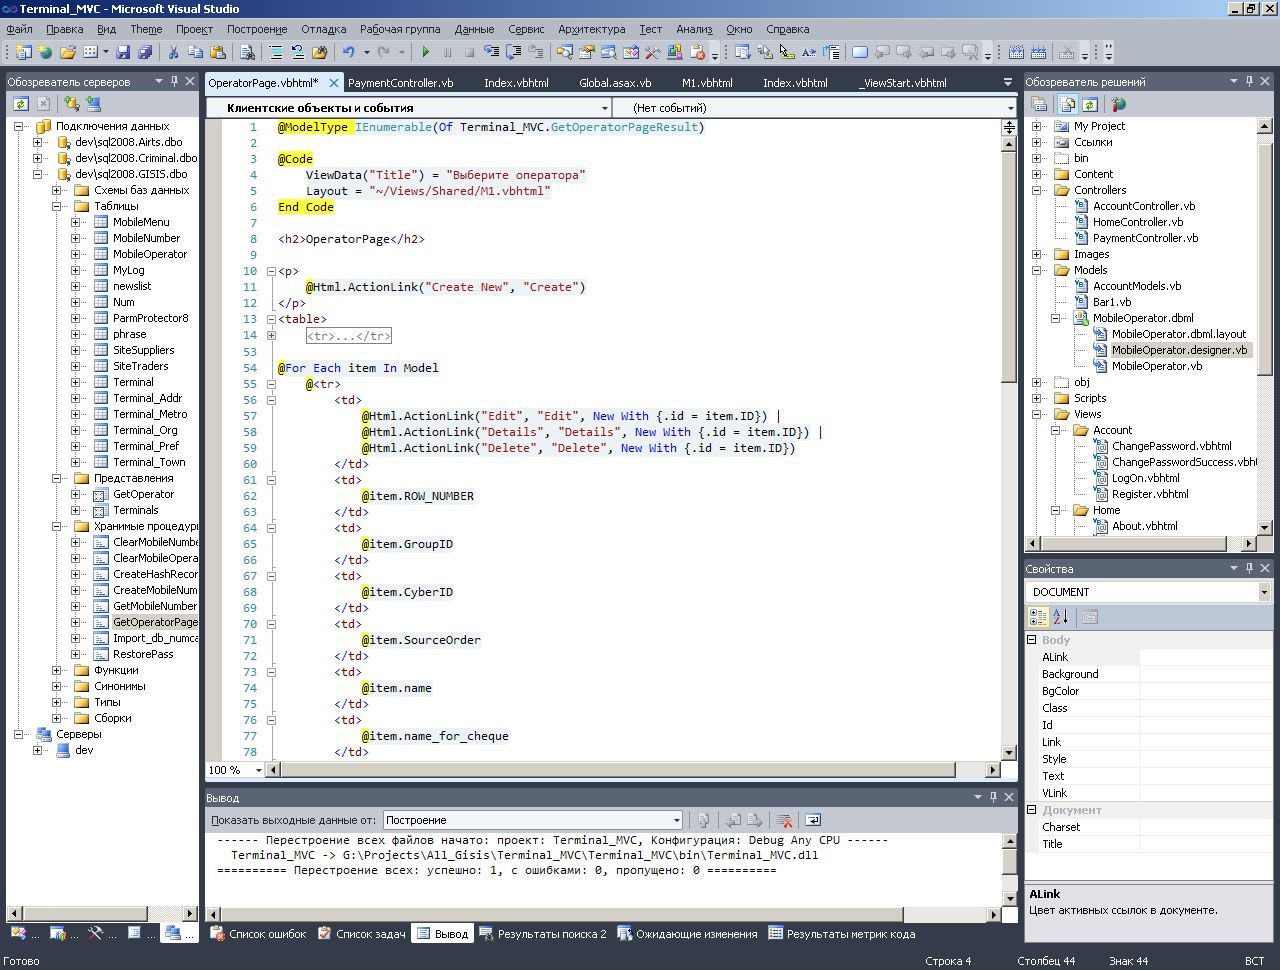The image size is (1280, 970).
Task: Click Show All Files in Solution Explorer
Action: tap(1067, 104)
